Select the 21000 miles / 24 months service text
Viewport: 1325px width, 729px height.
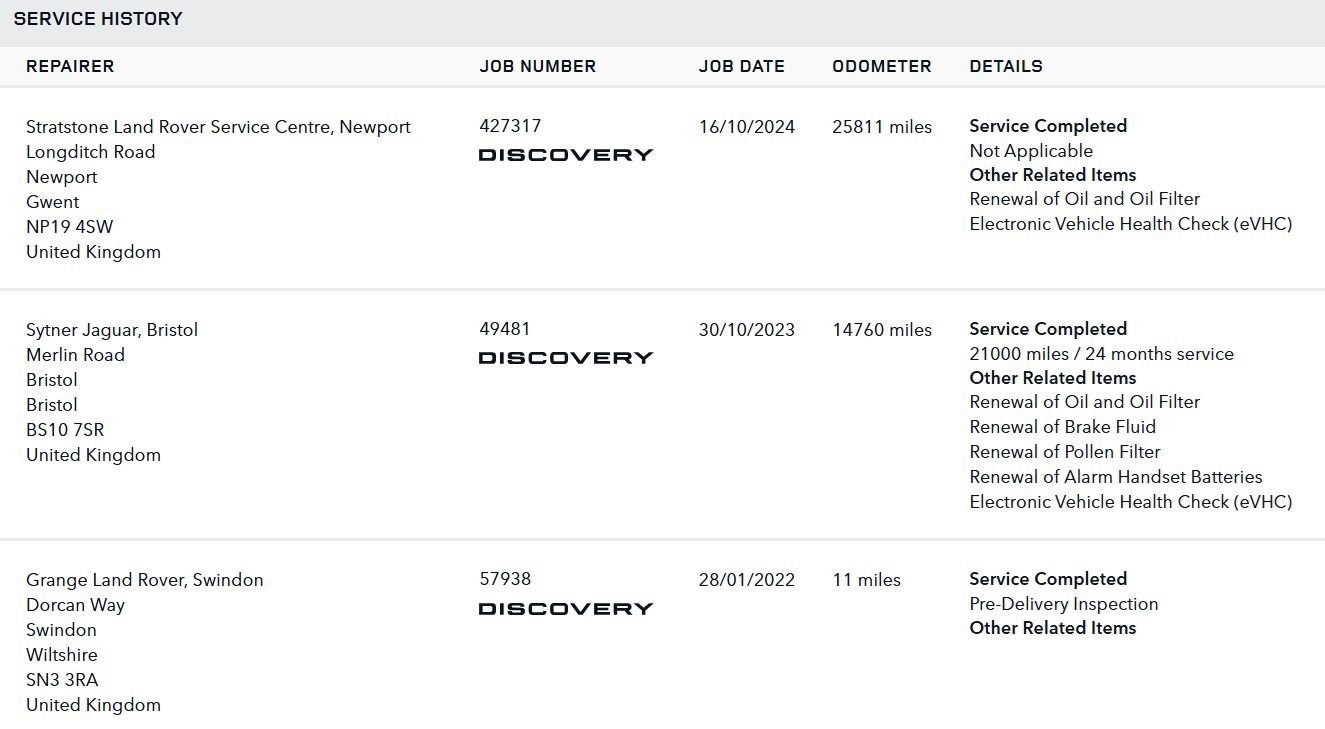pyautogui.click(x=1102, y=354)
